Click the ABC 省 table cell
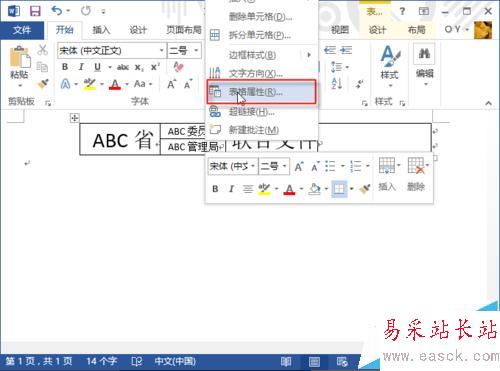The image size is (500, 371). click(x=120, y=139)
